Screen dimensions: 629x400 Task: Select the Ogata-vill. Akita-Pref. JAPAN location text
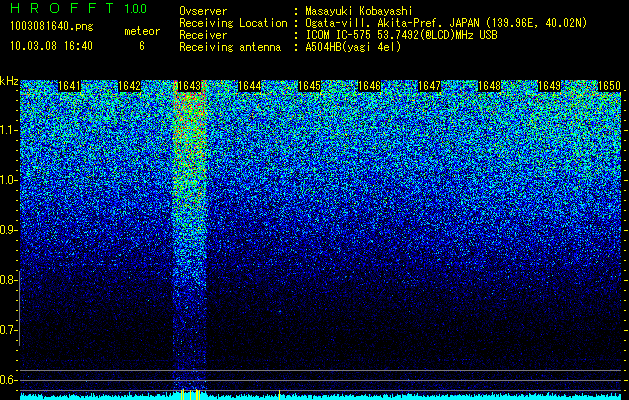446,23
